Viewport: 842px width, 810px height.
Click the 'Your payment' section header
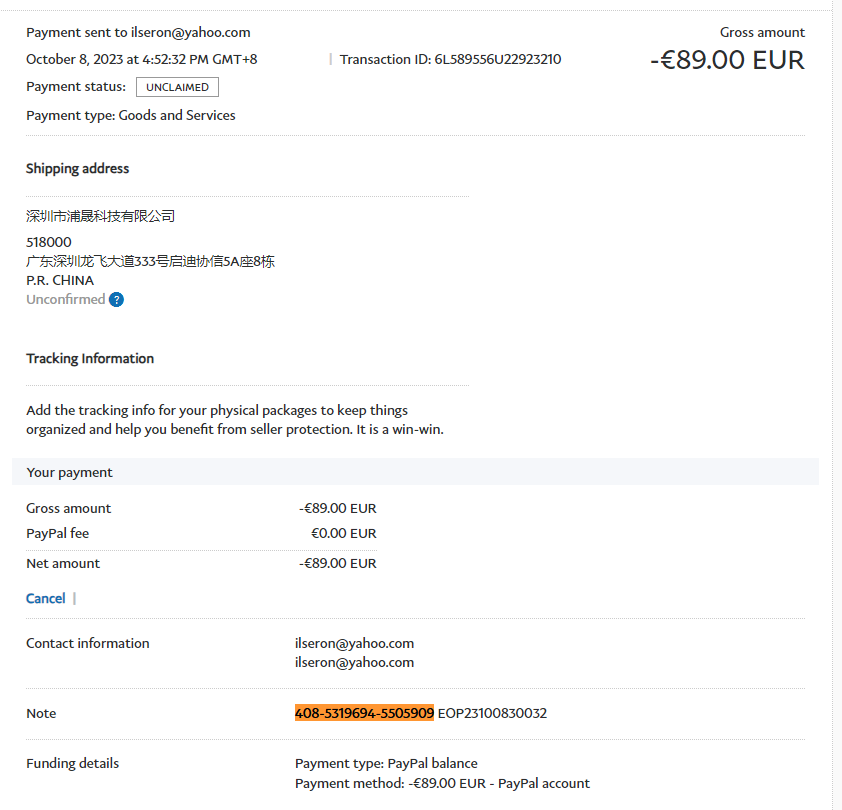pos(69,472)
